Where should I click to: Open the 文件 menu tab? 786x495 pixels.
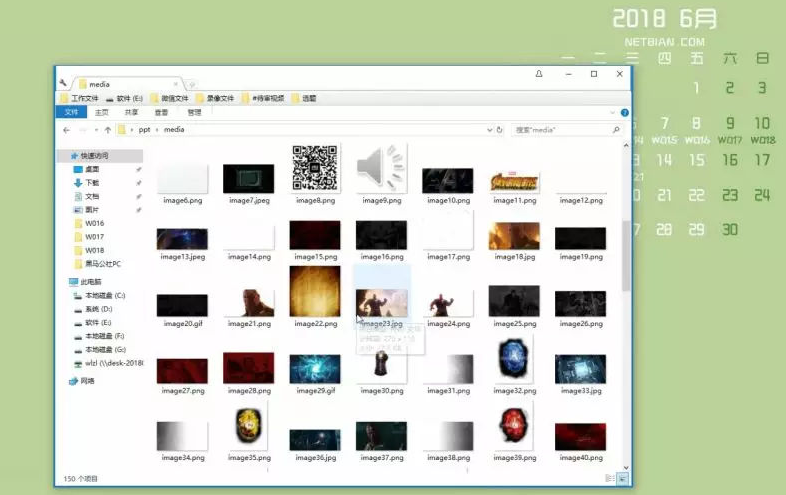click(x=71, y=113)
